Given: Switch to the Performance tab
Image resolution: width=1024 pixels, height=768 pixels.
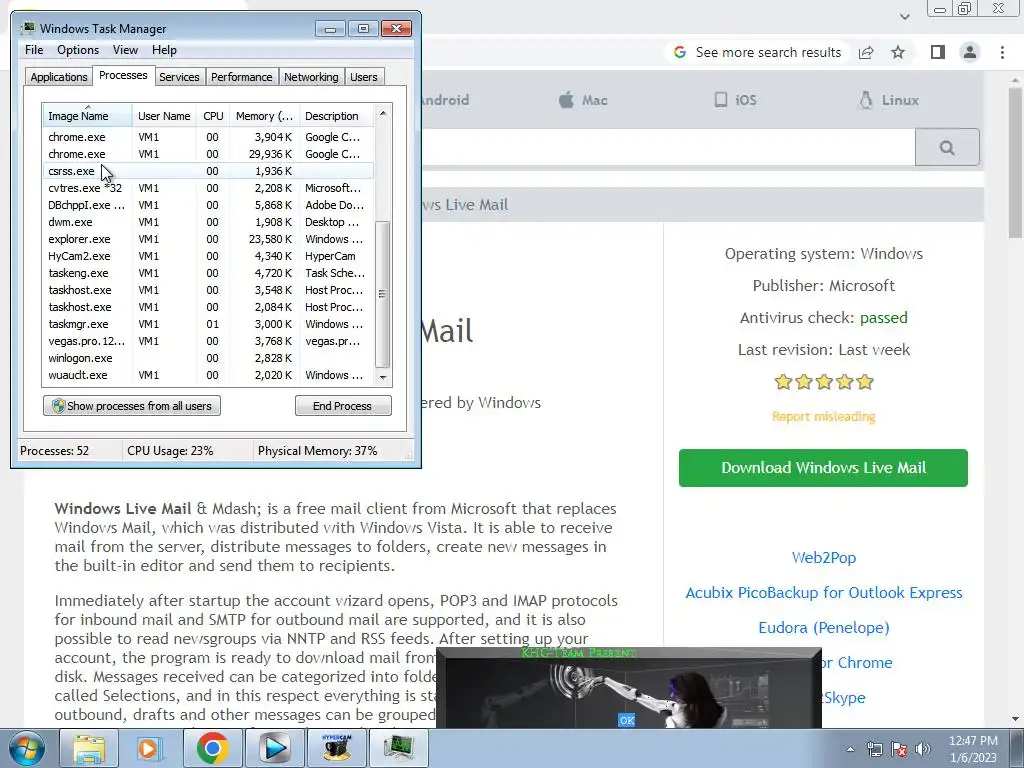Looking at the screenshot, I should [241, 77].
